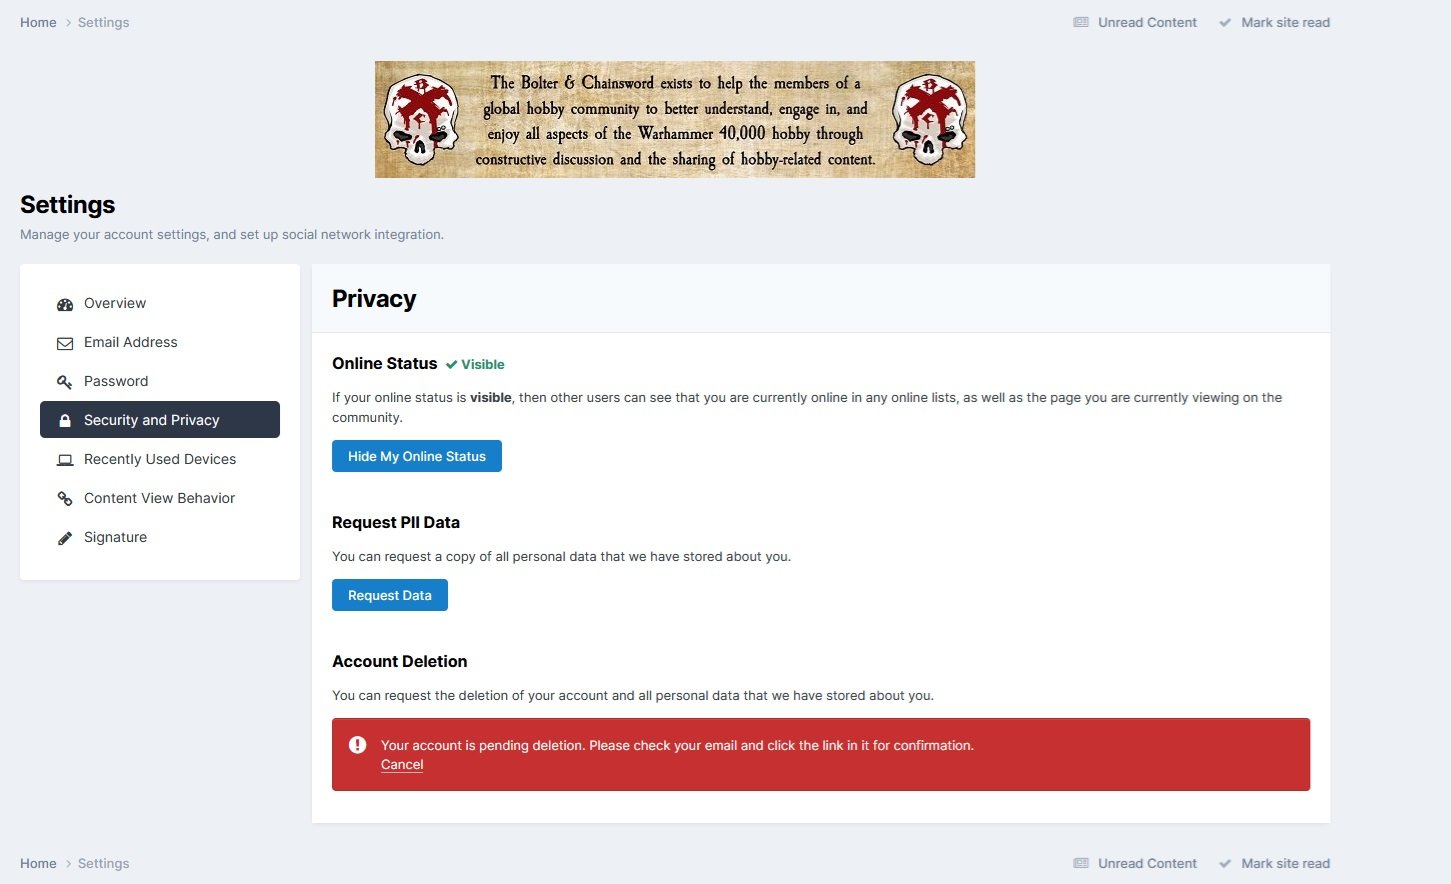Click the Password key icon
The image size is (1451, 884).
pyautogui.click(x=65, y=382)
